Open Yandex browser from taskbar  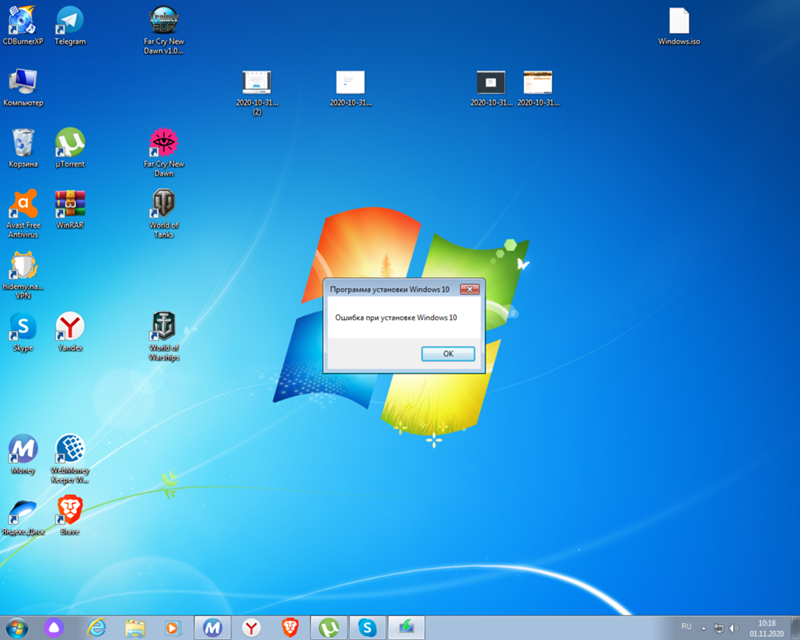tap(251, 628)
